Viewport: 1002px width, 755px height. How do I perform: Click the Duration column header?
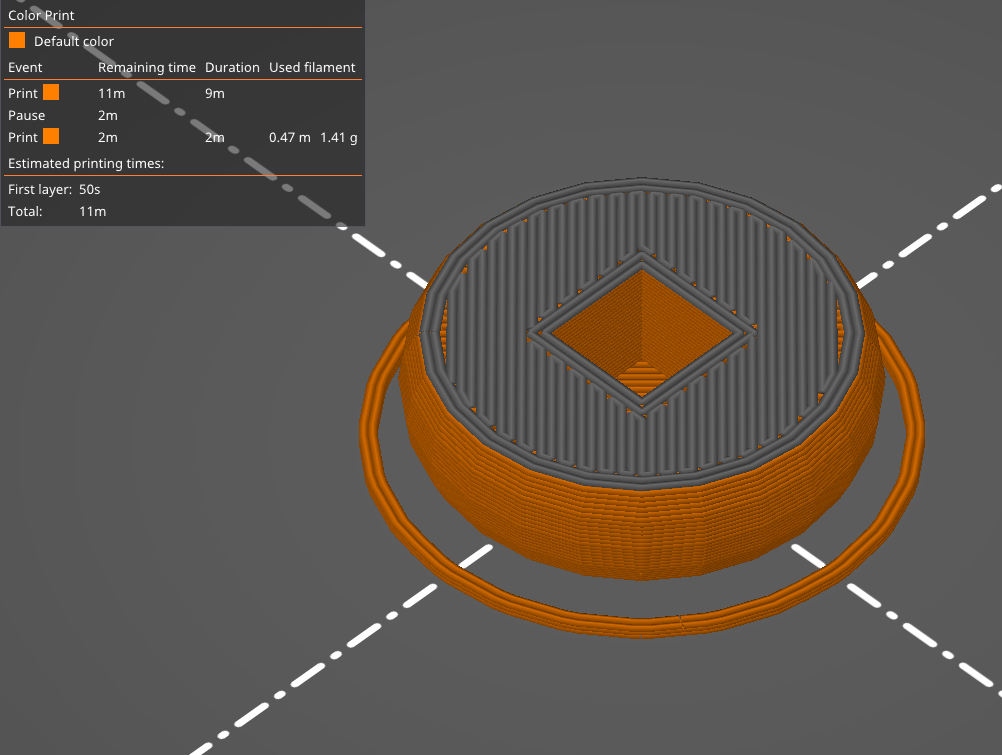[x=232, y=67]
